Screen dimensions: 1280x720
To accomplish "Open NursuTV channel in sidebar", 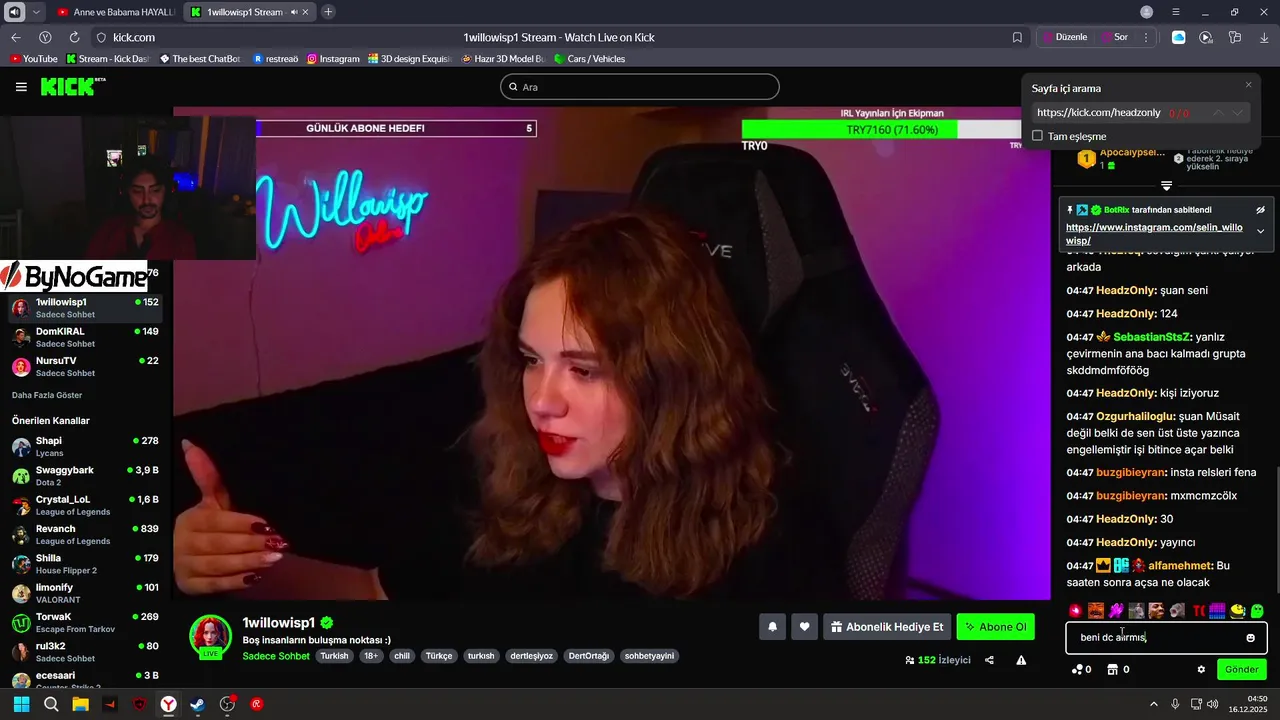I will (x=84, y=366).
